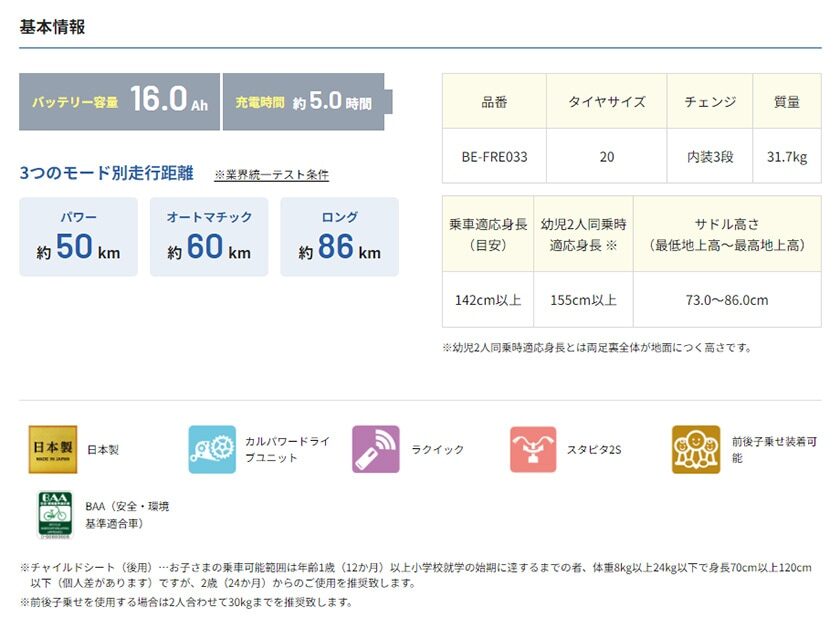Click the 基本情報 section heading
Image resolution: width=840 pixels, height=628 pixels.
(52, 27)
